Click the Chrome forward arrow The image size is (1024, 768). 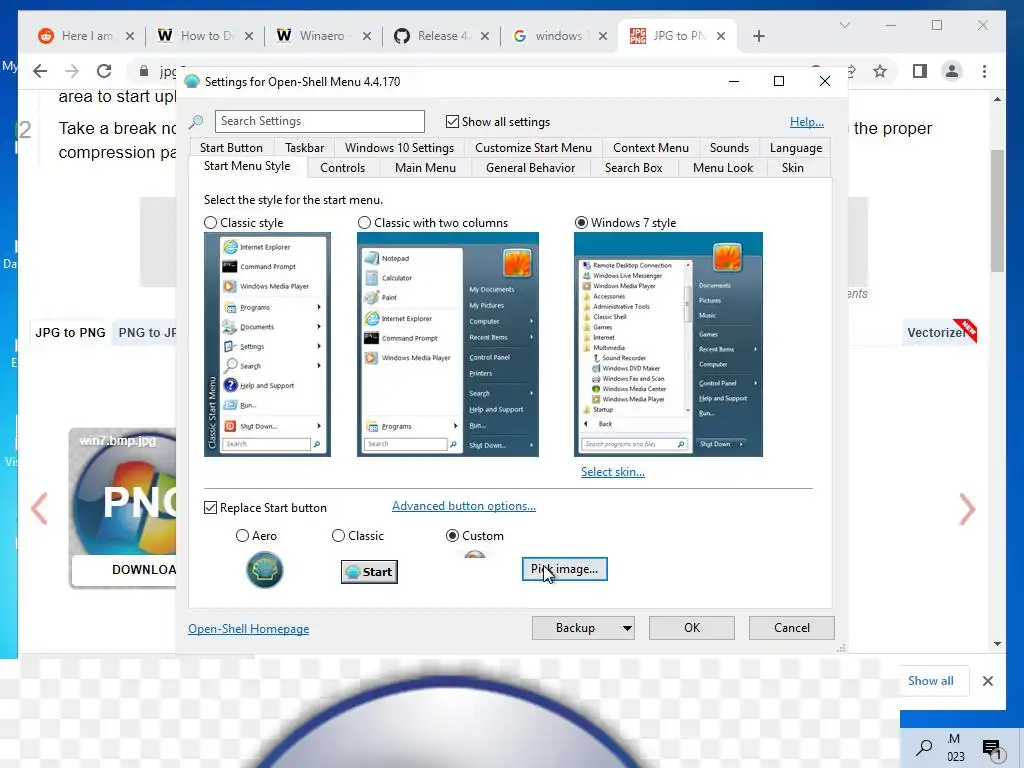(72, 71)
